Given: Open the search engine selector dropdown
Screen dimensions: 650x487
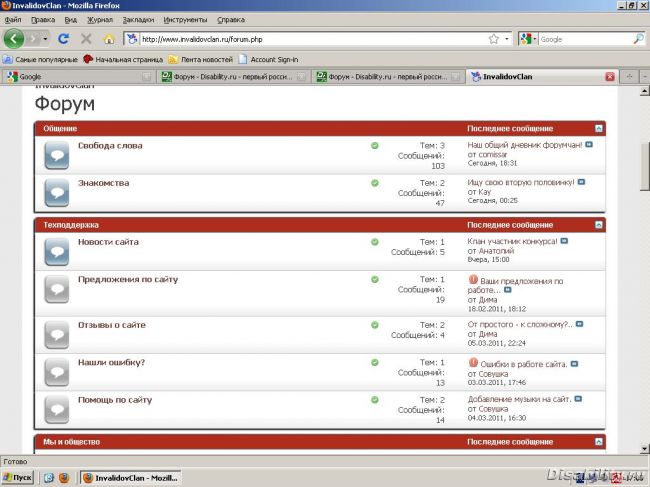Looking at the screenshot, I should [529, 39].
